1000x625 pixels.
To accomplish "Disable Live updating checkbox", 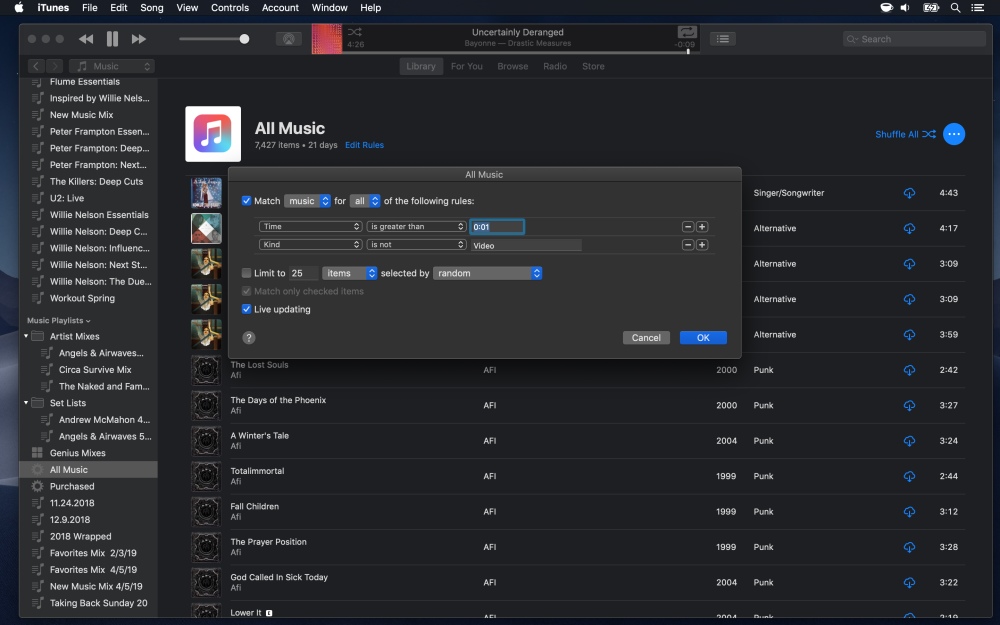I will [247, 309].
